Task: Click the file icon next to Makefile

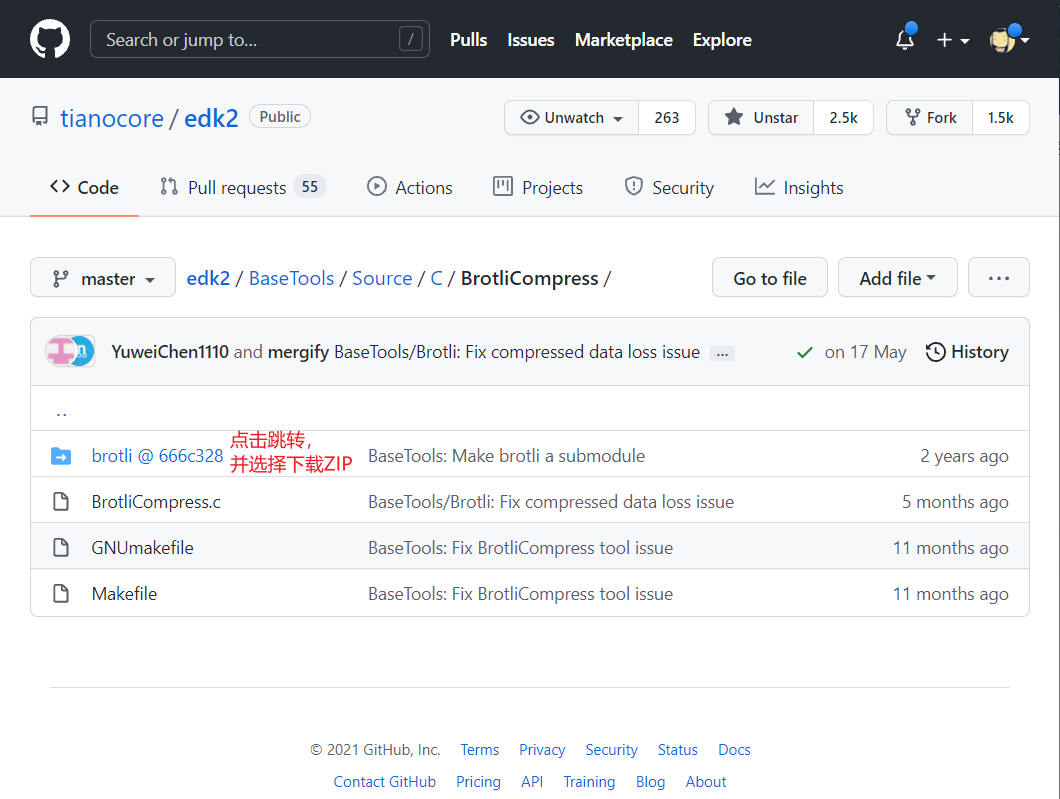Action: [x=60, y=593]
